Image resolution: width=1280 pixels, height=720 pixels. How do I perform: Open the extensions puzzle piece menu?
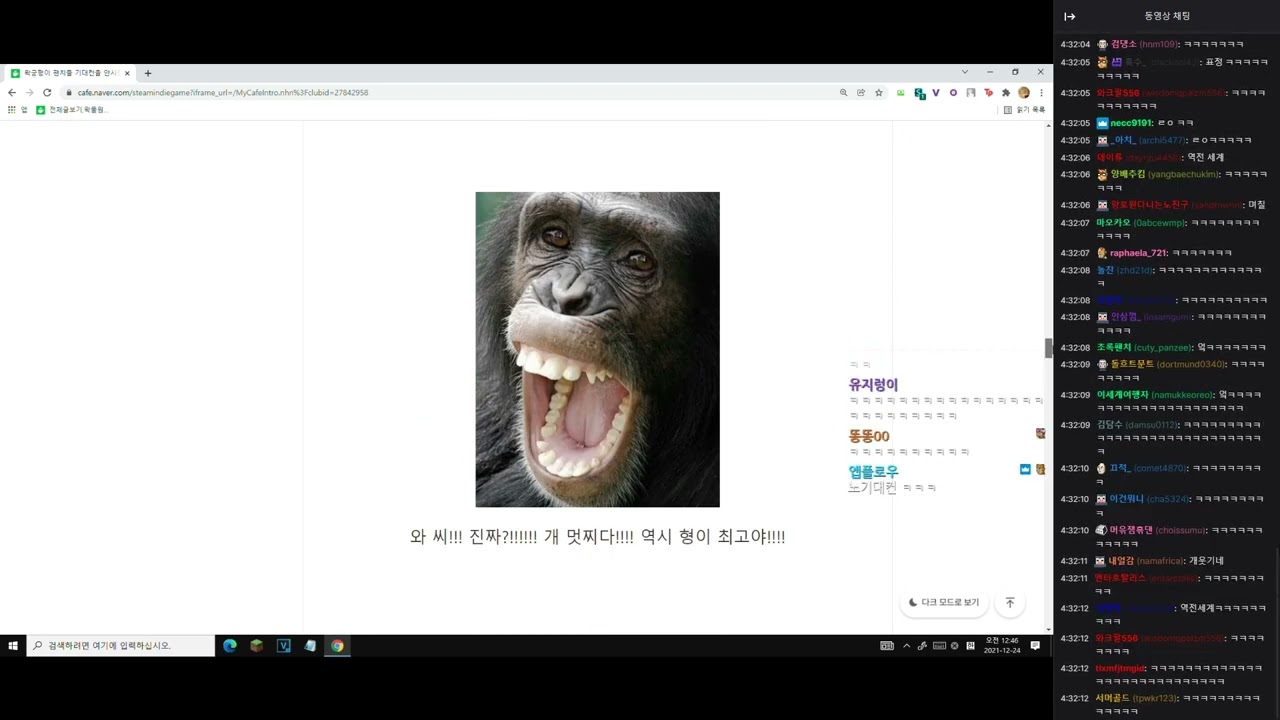point(1006,92)
